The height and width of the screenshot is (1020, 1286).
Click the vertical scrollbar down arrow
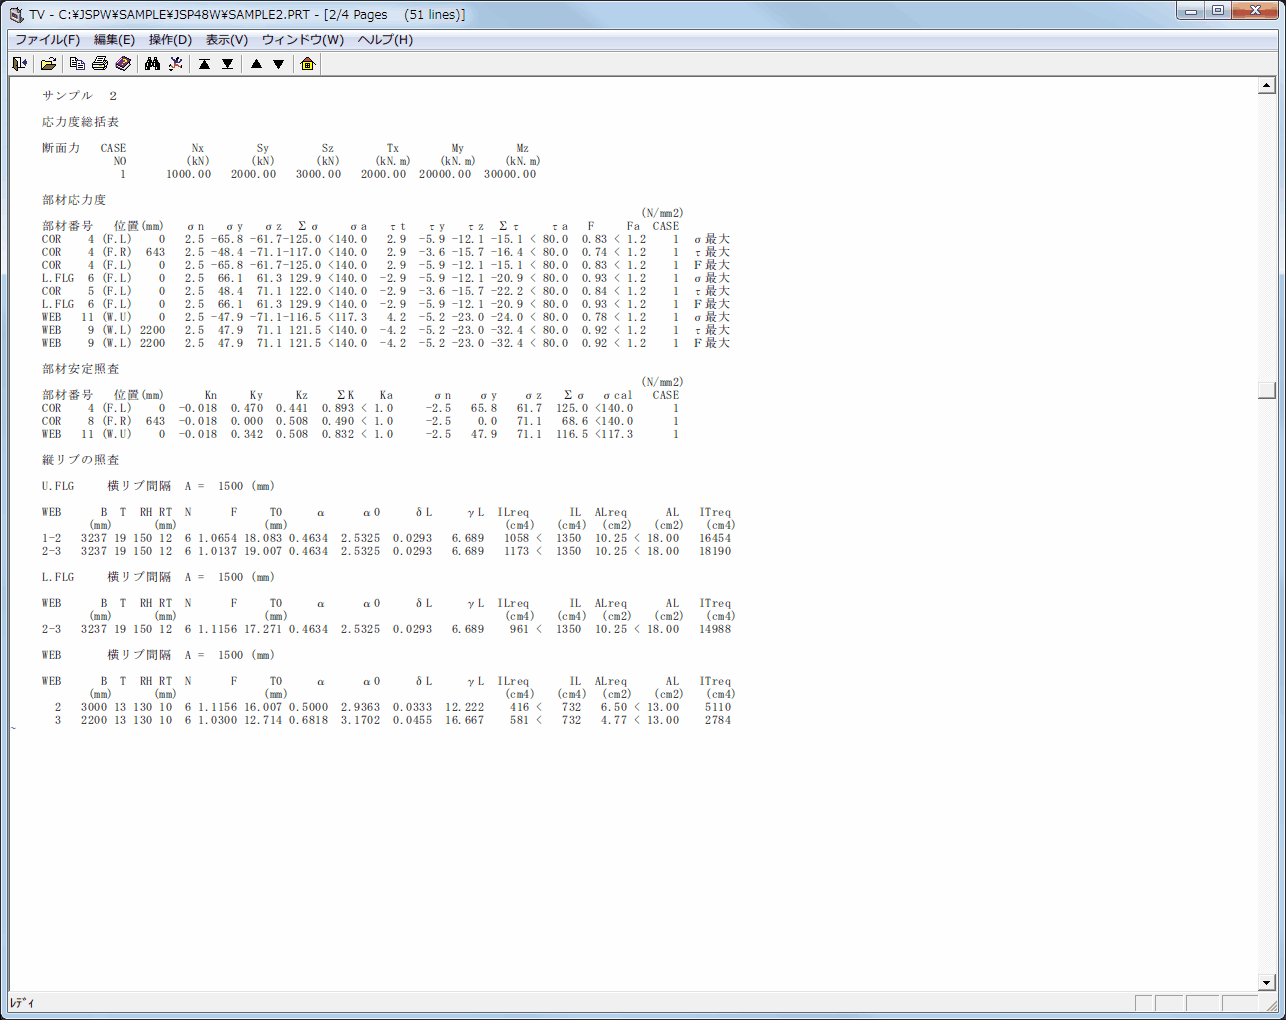pos(1267,983)
